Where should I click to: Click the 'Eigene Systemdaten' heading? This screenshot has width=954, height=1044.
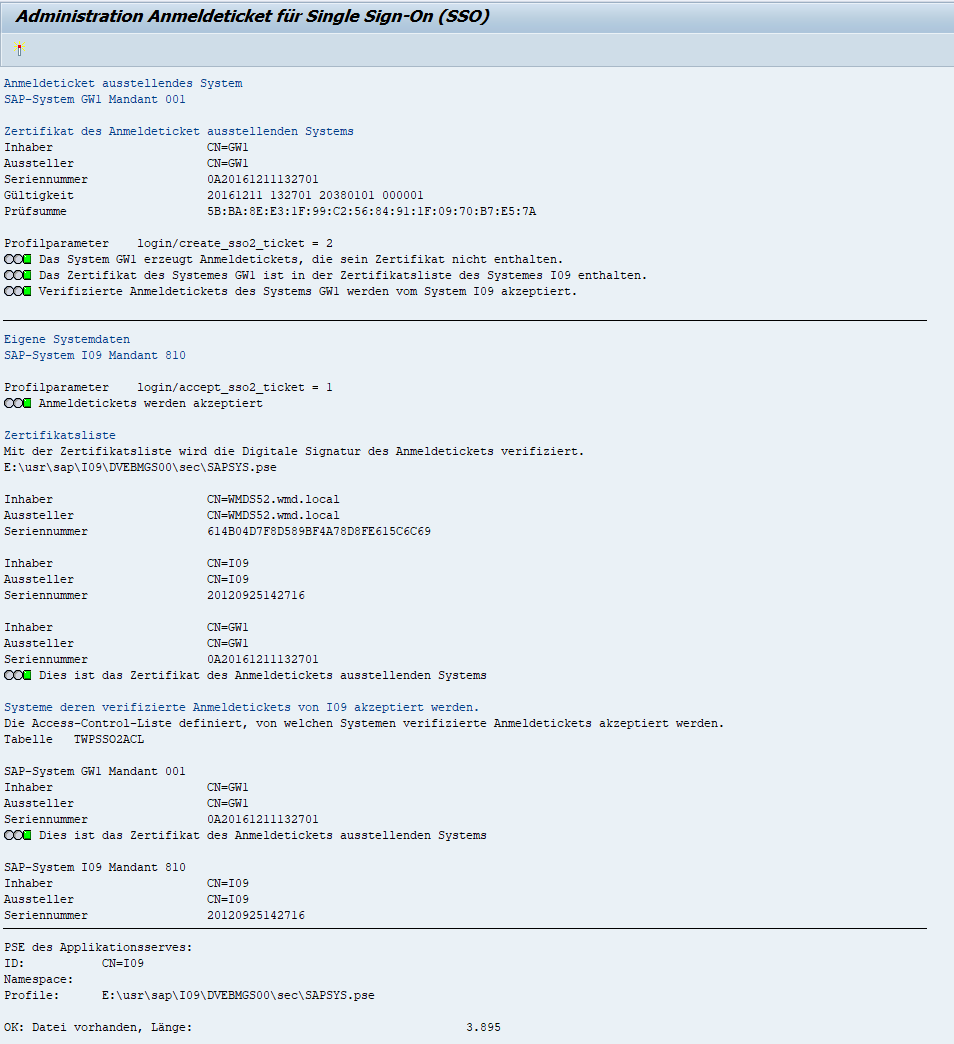[x=67, y=340]
